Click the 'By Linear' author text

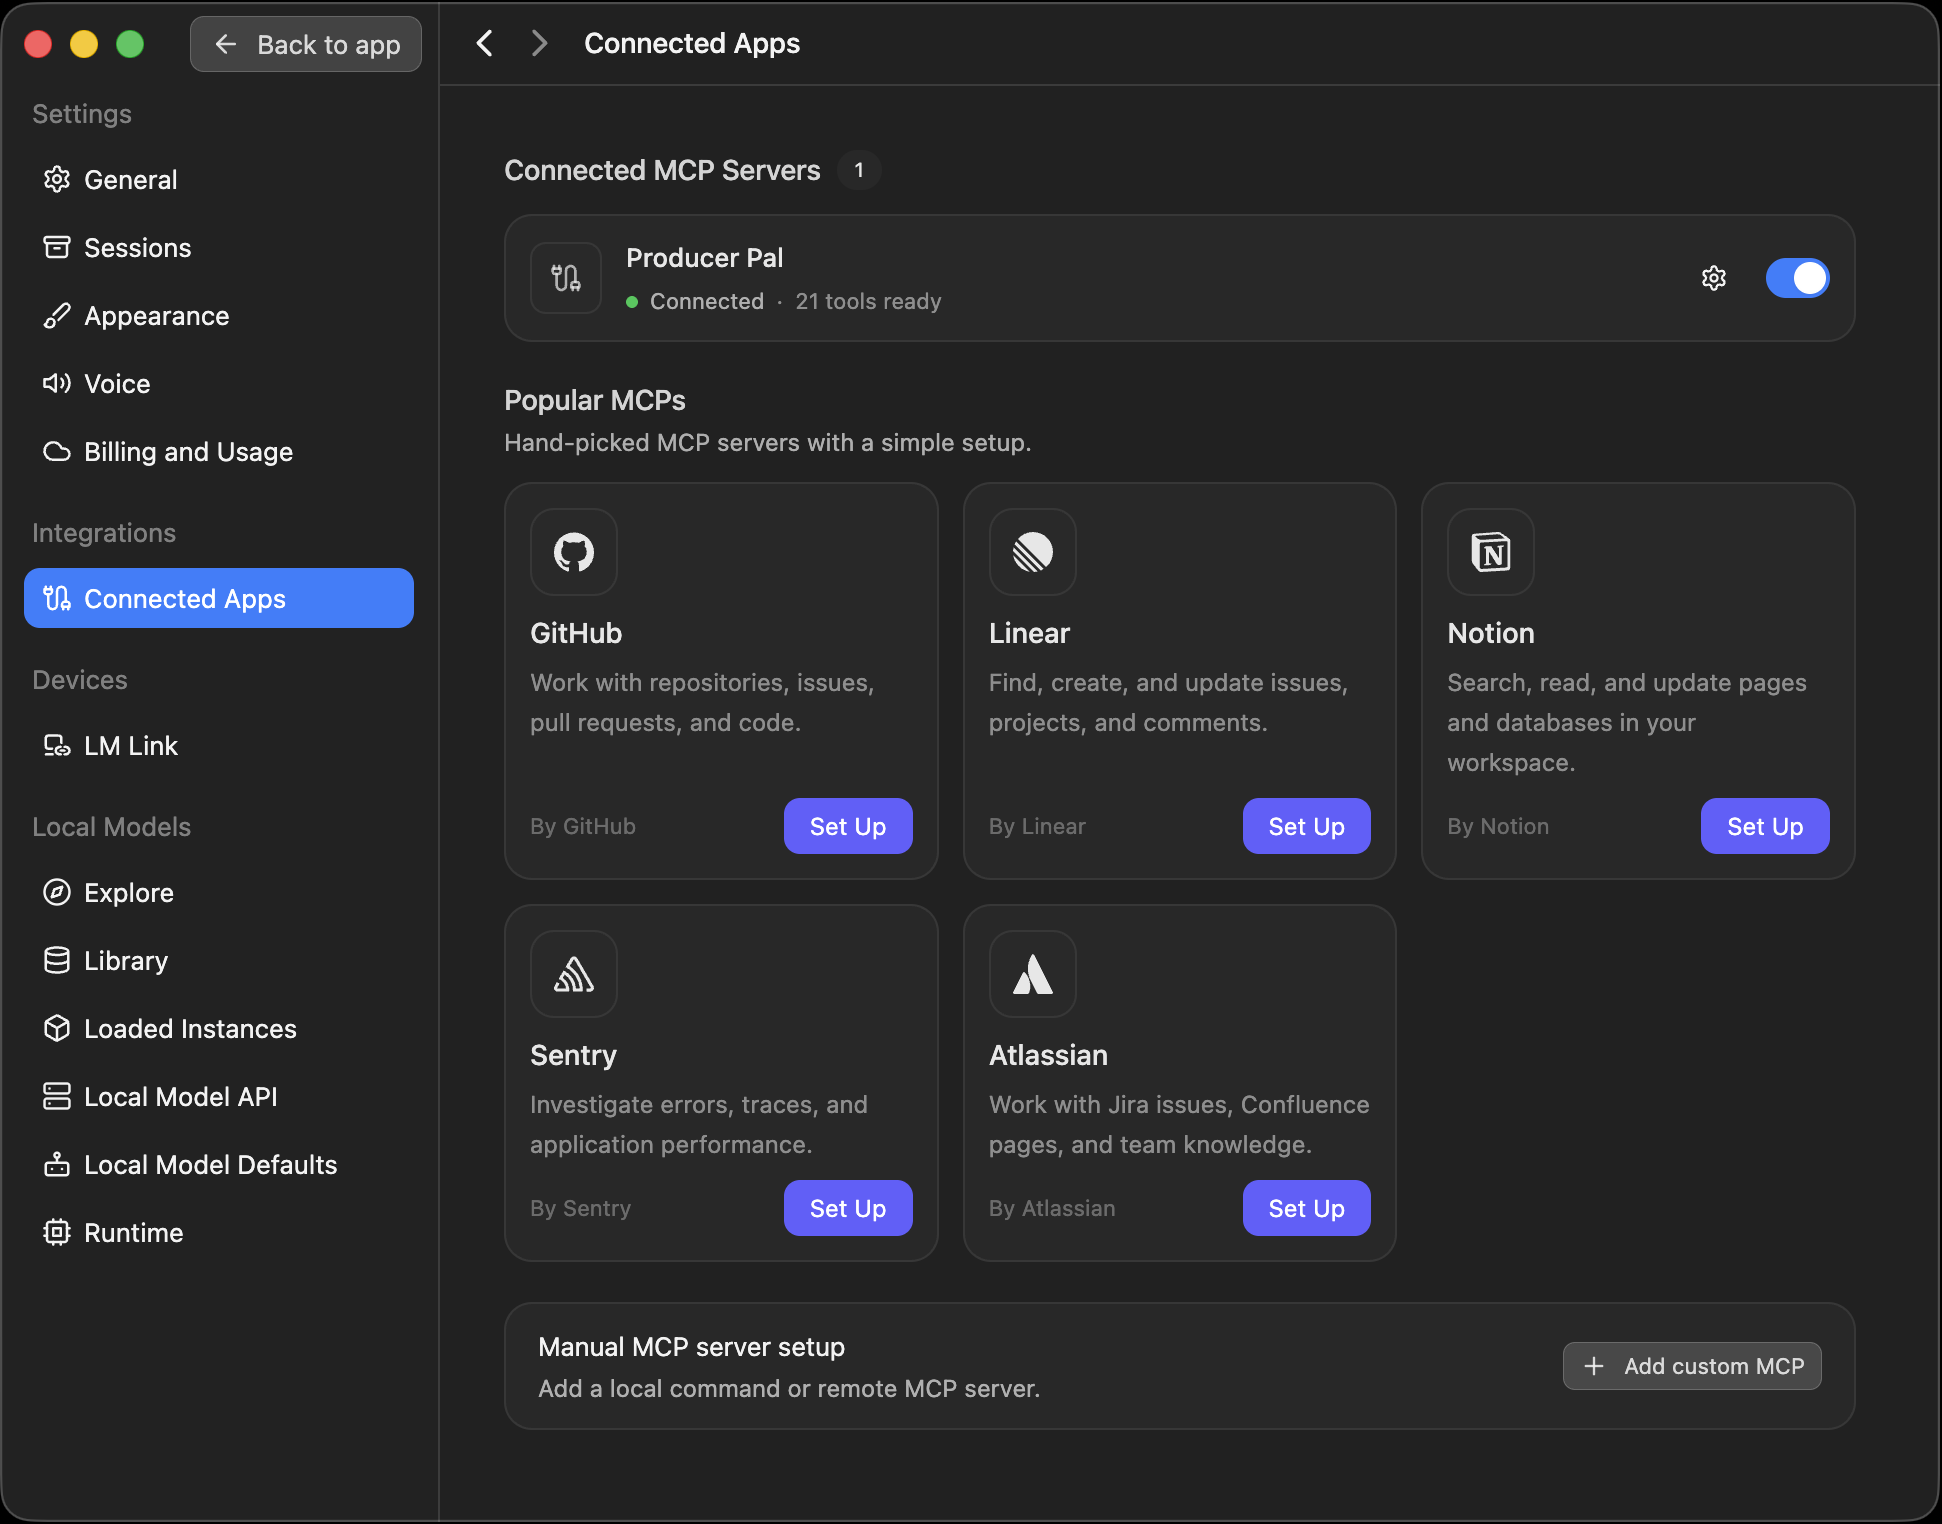(x=1037, y=826)
